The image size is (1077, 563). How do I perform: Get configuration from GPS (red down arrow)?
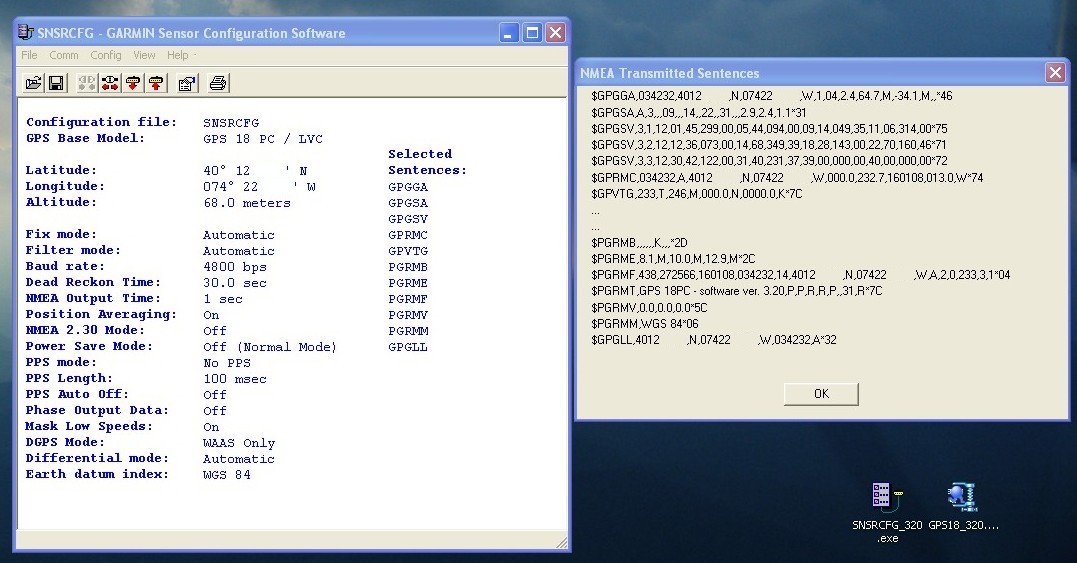point(133,83)
